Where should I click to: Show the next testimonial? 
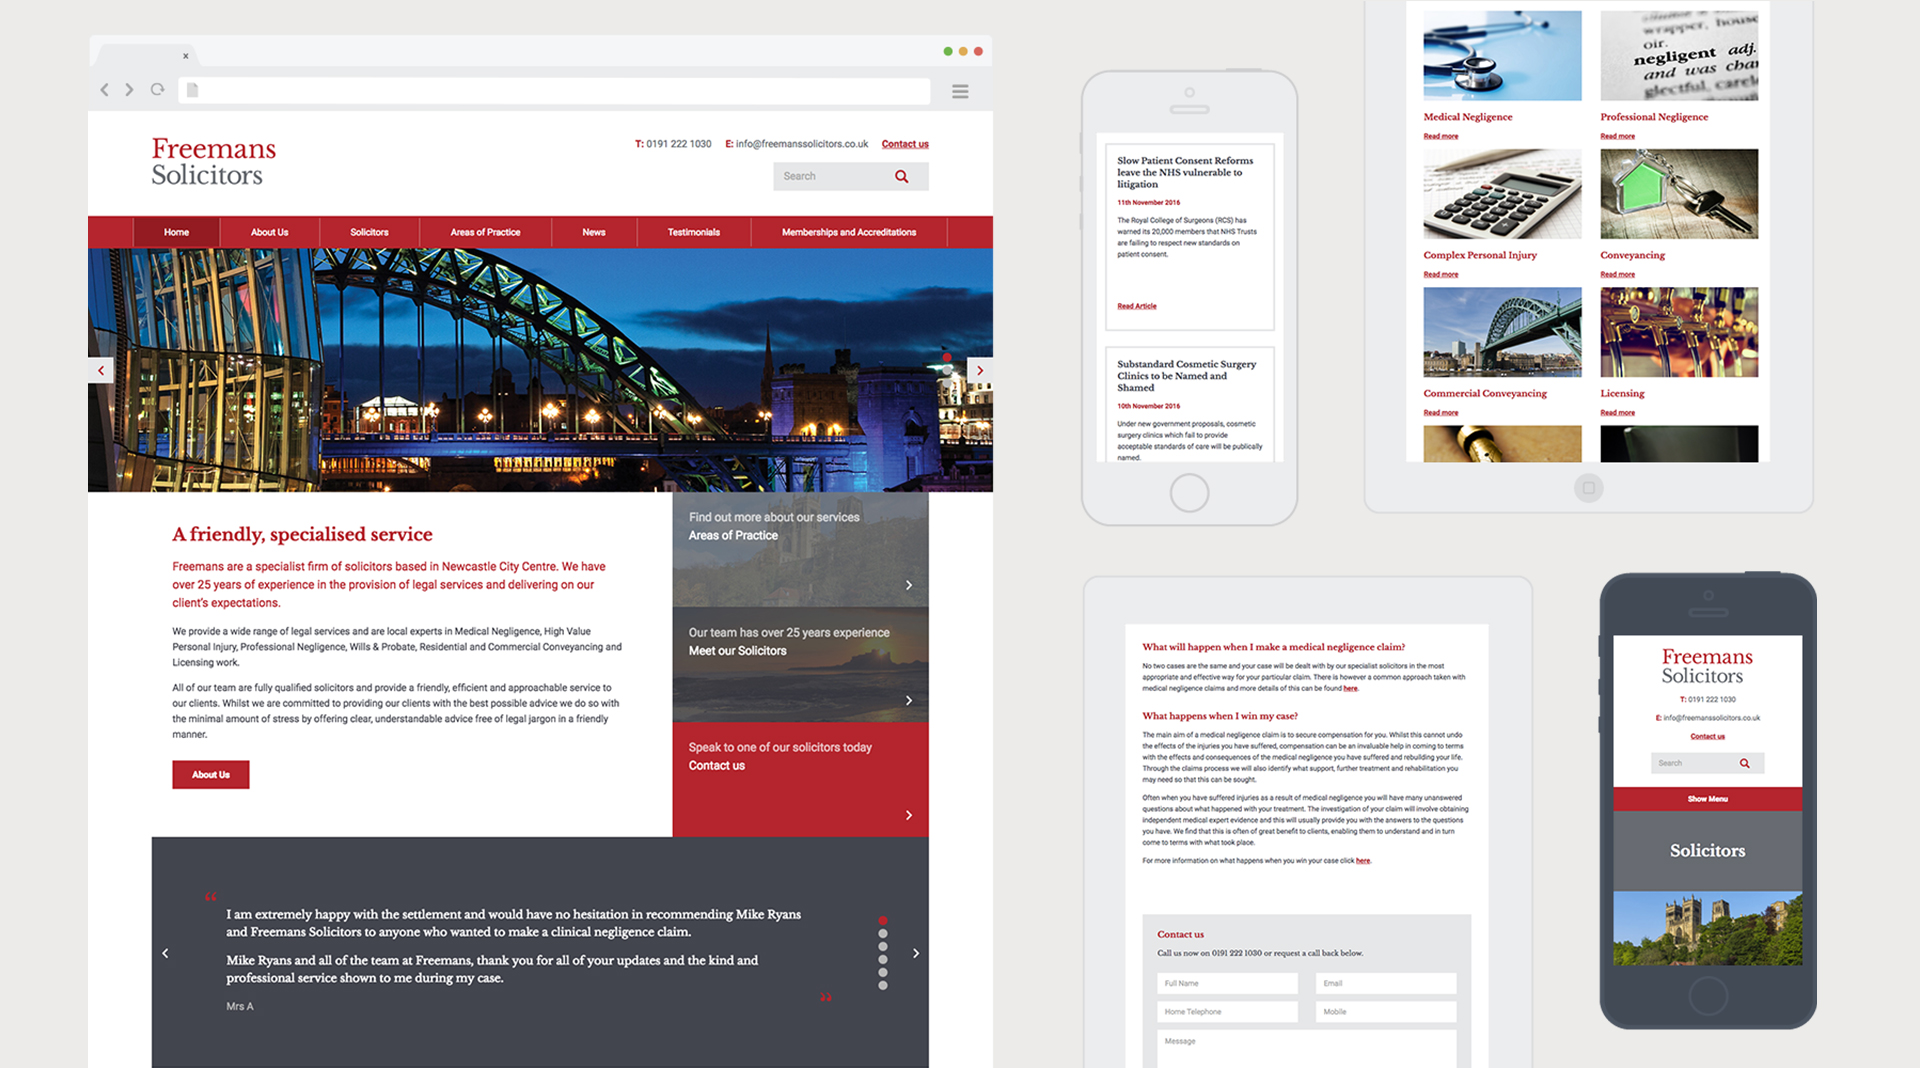pyautogui.click(x=916, y=953)
